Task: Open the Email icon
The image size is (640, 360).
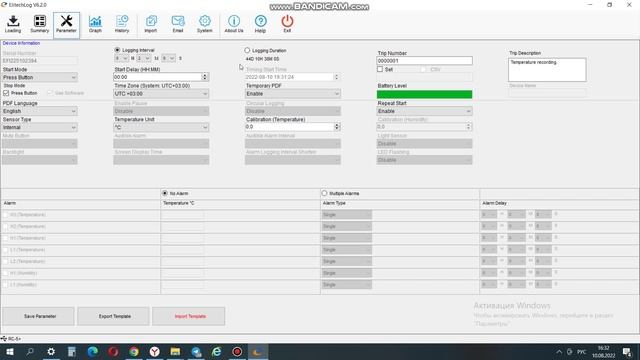Action: [178, 24]
